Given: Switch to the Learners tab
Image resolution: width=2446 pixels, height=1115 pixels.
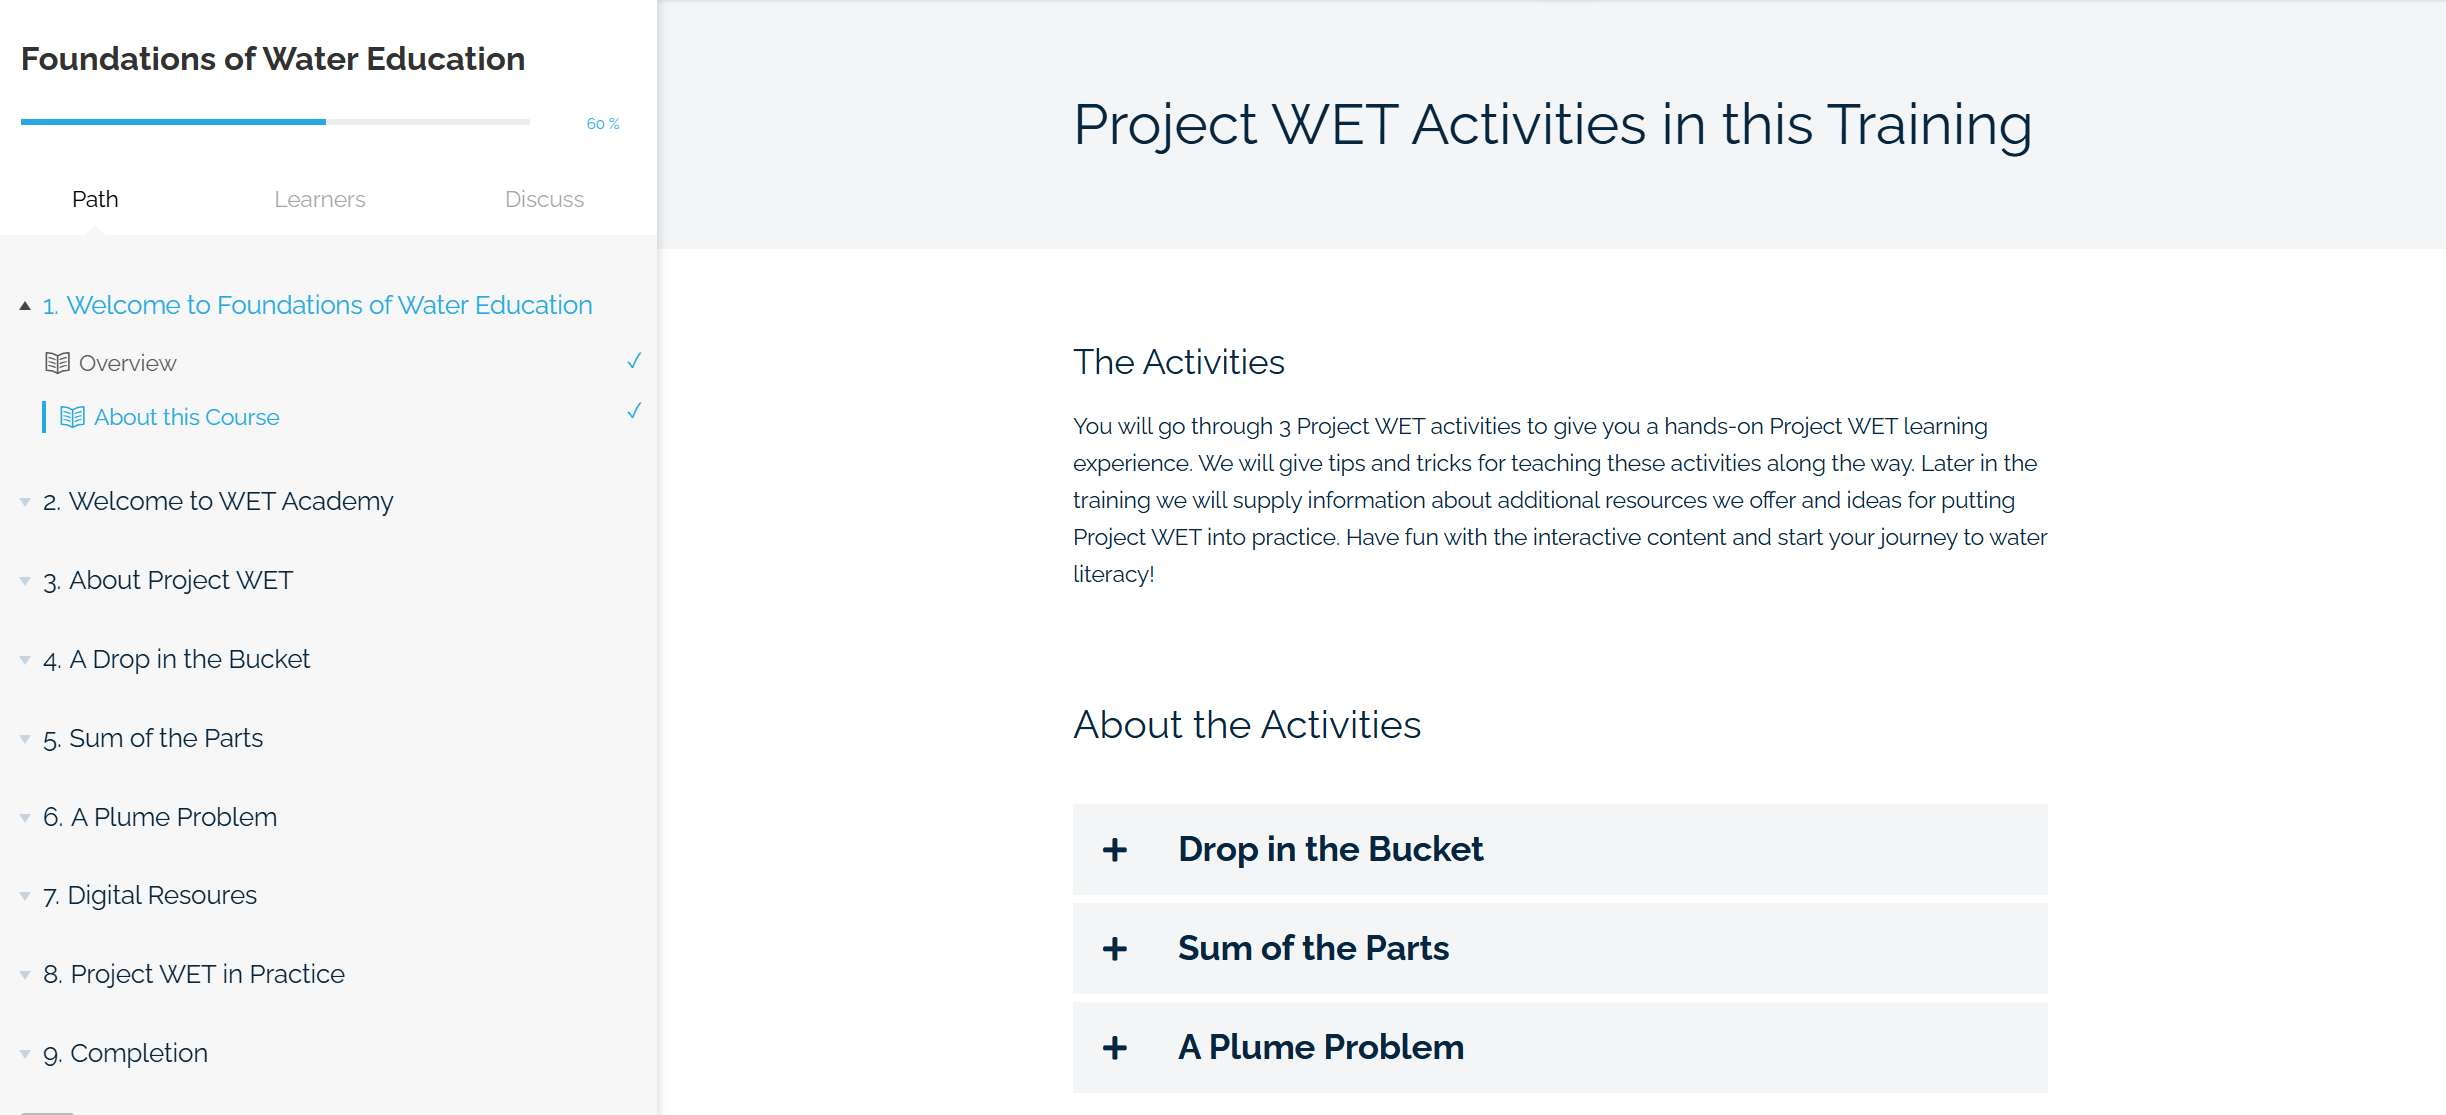Looking at the screenshot, I should 320,199.
